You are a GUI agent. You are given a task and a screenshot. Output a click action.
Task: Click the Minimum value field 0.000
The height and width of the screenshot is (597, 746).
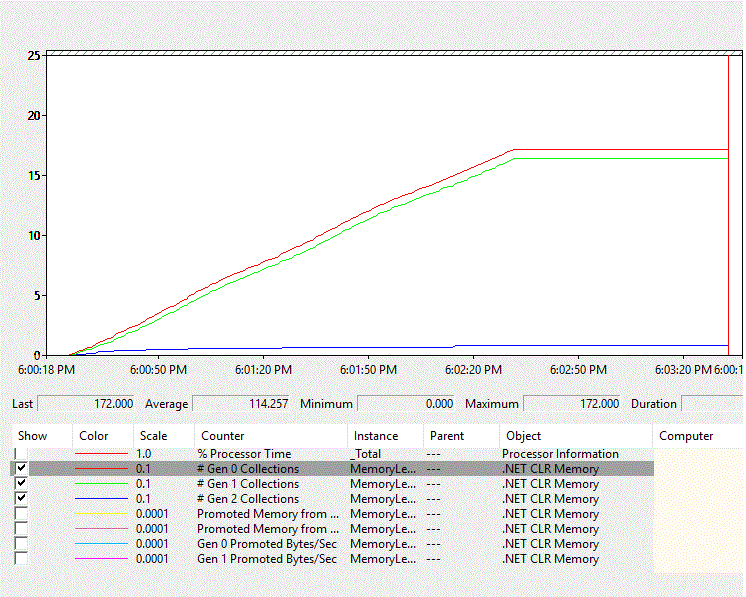point(406,404)
